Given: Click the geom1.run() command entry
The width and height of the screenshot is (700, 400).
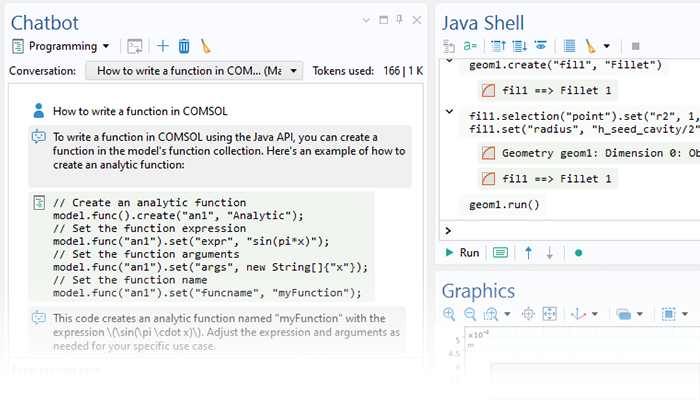Looking at the screenshot, I should [x=504, y=204].
